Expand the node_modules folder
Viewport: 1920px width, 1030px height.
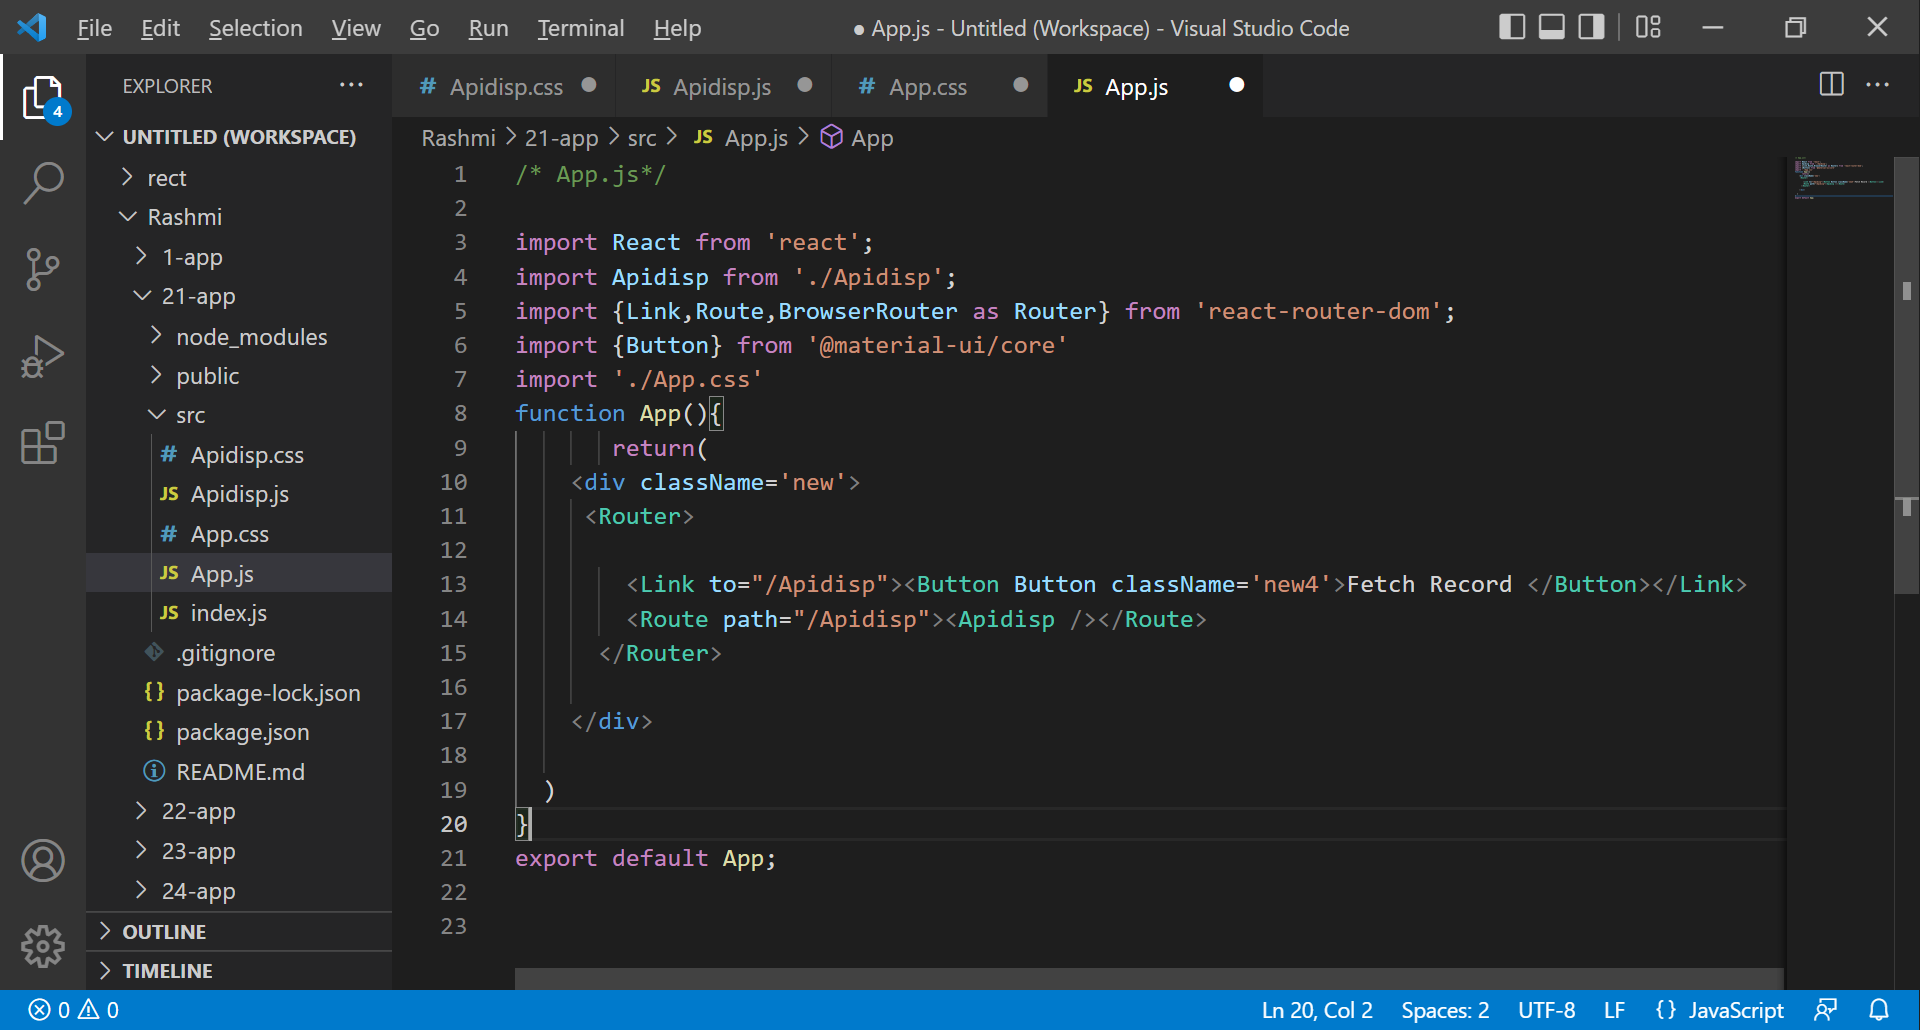pos(239,337)
